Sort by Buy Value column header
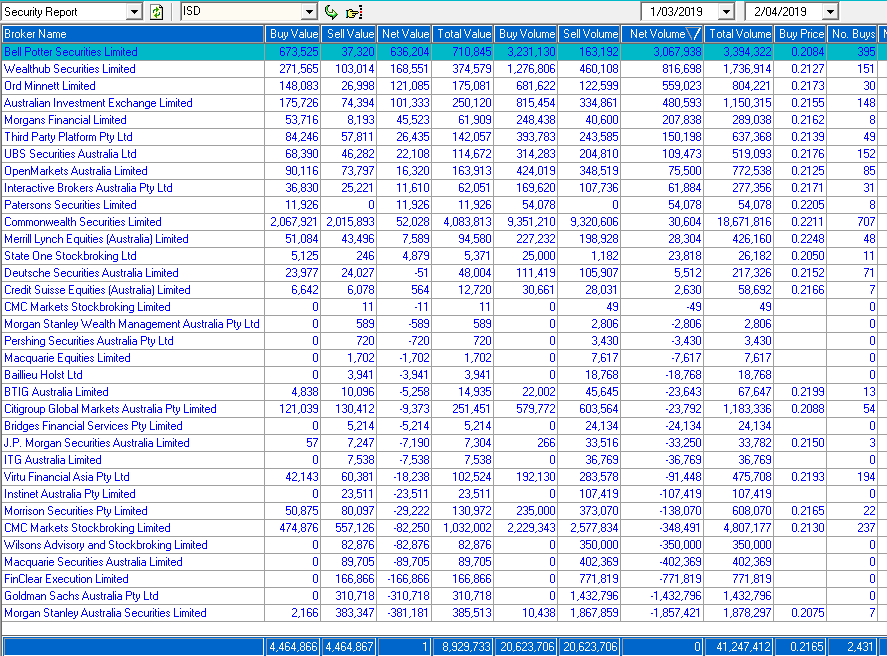Screen dimensions: 887x656 pyautogui.click(x=292, y=34)
